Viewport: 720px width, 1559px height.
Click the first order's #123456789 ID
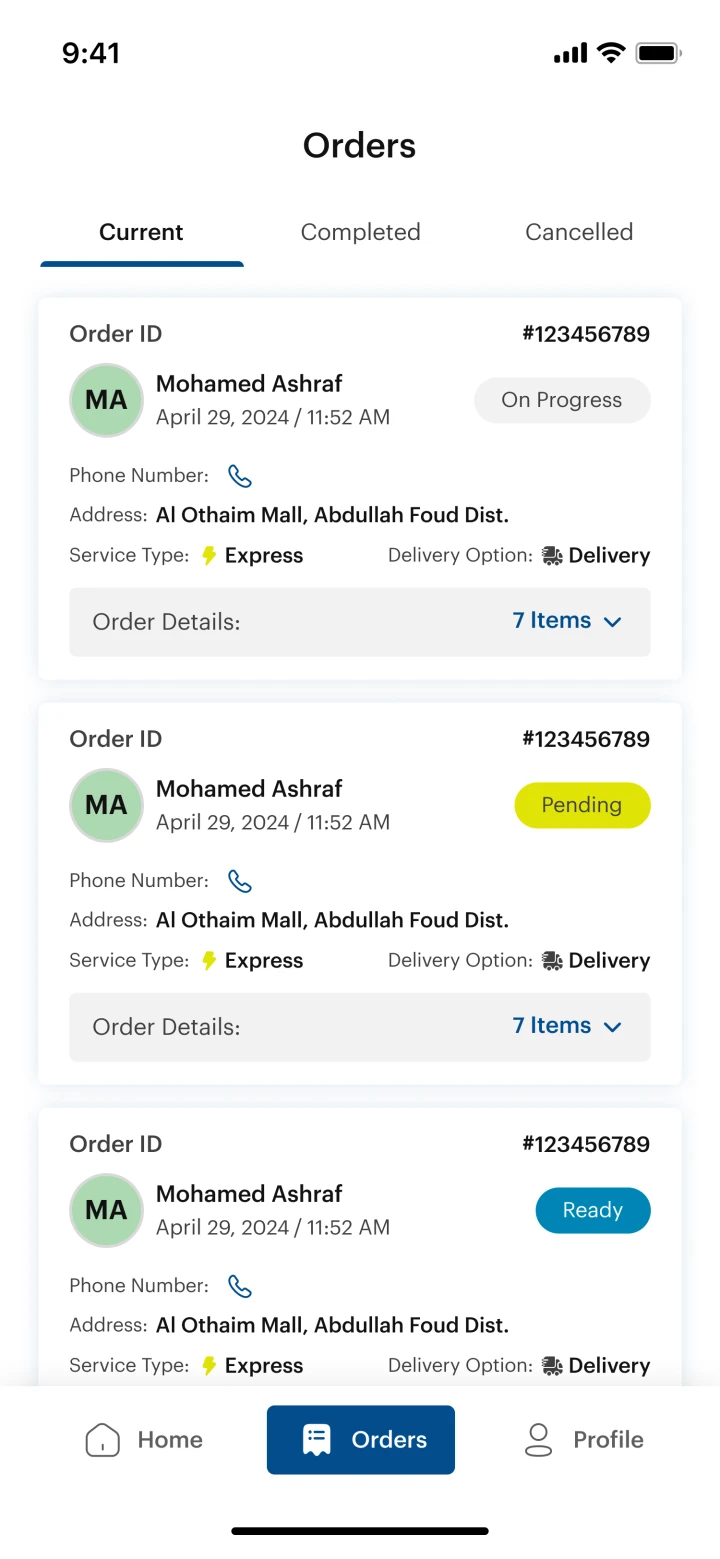(x=586, y=334)
